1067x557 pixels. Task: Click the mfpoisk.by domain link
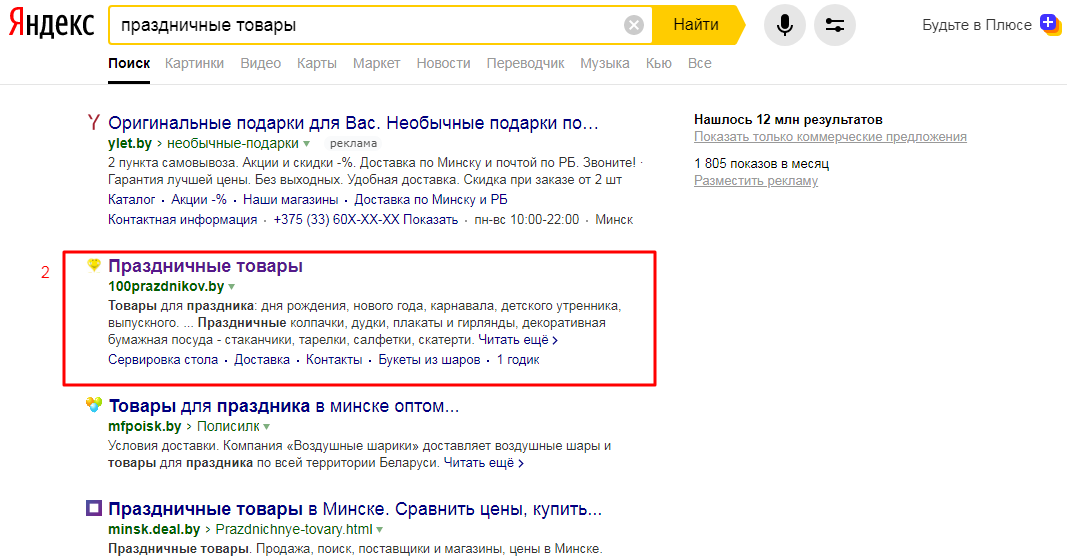144,426
